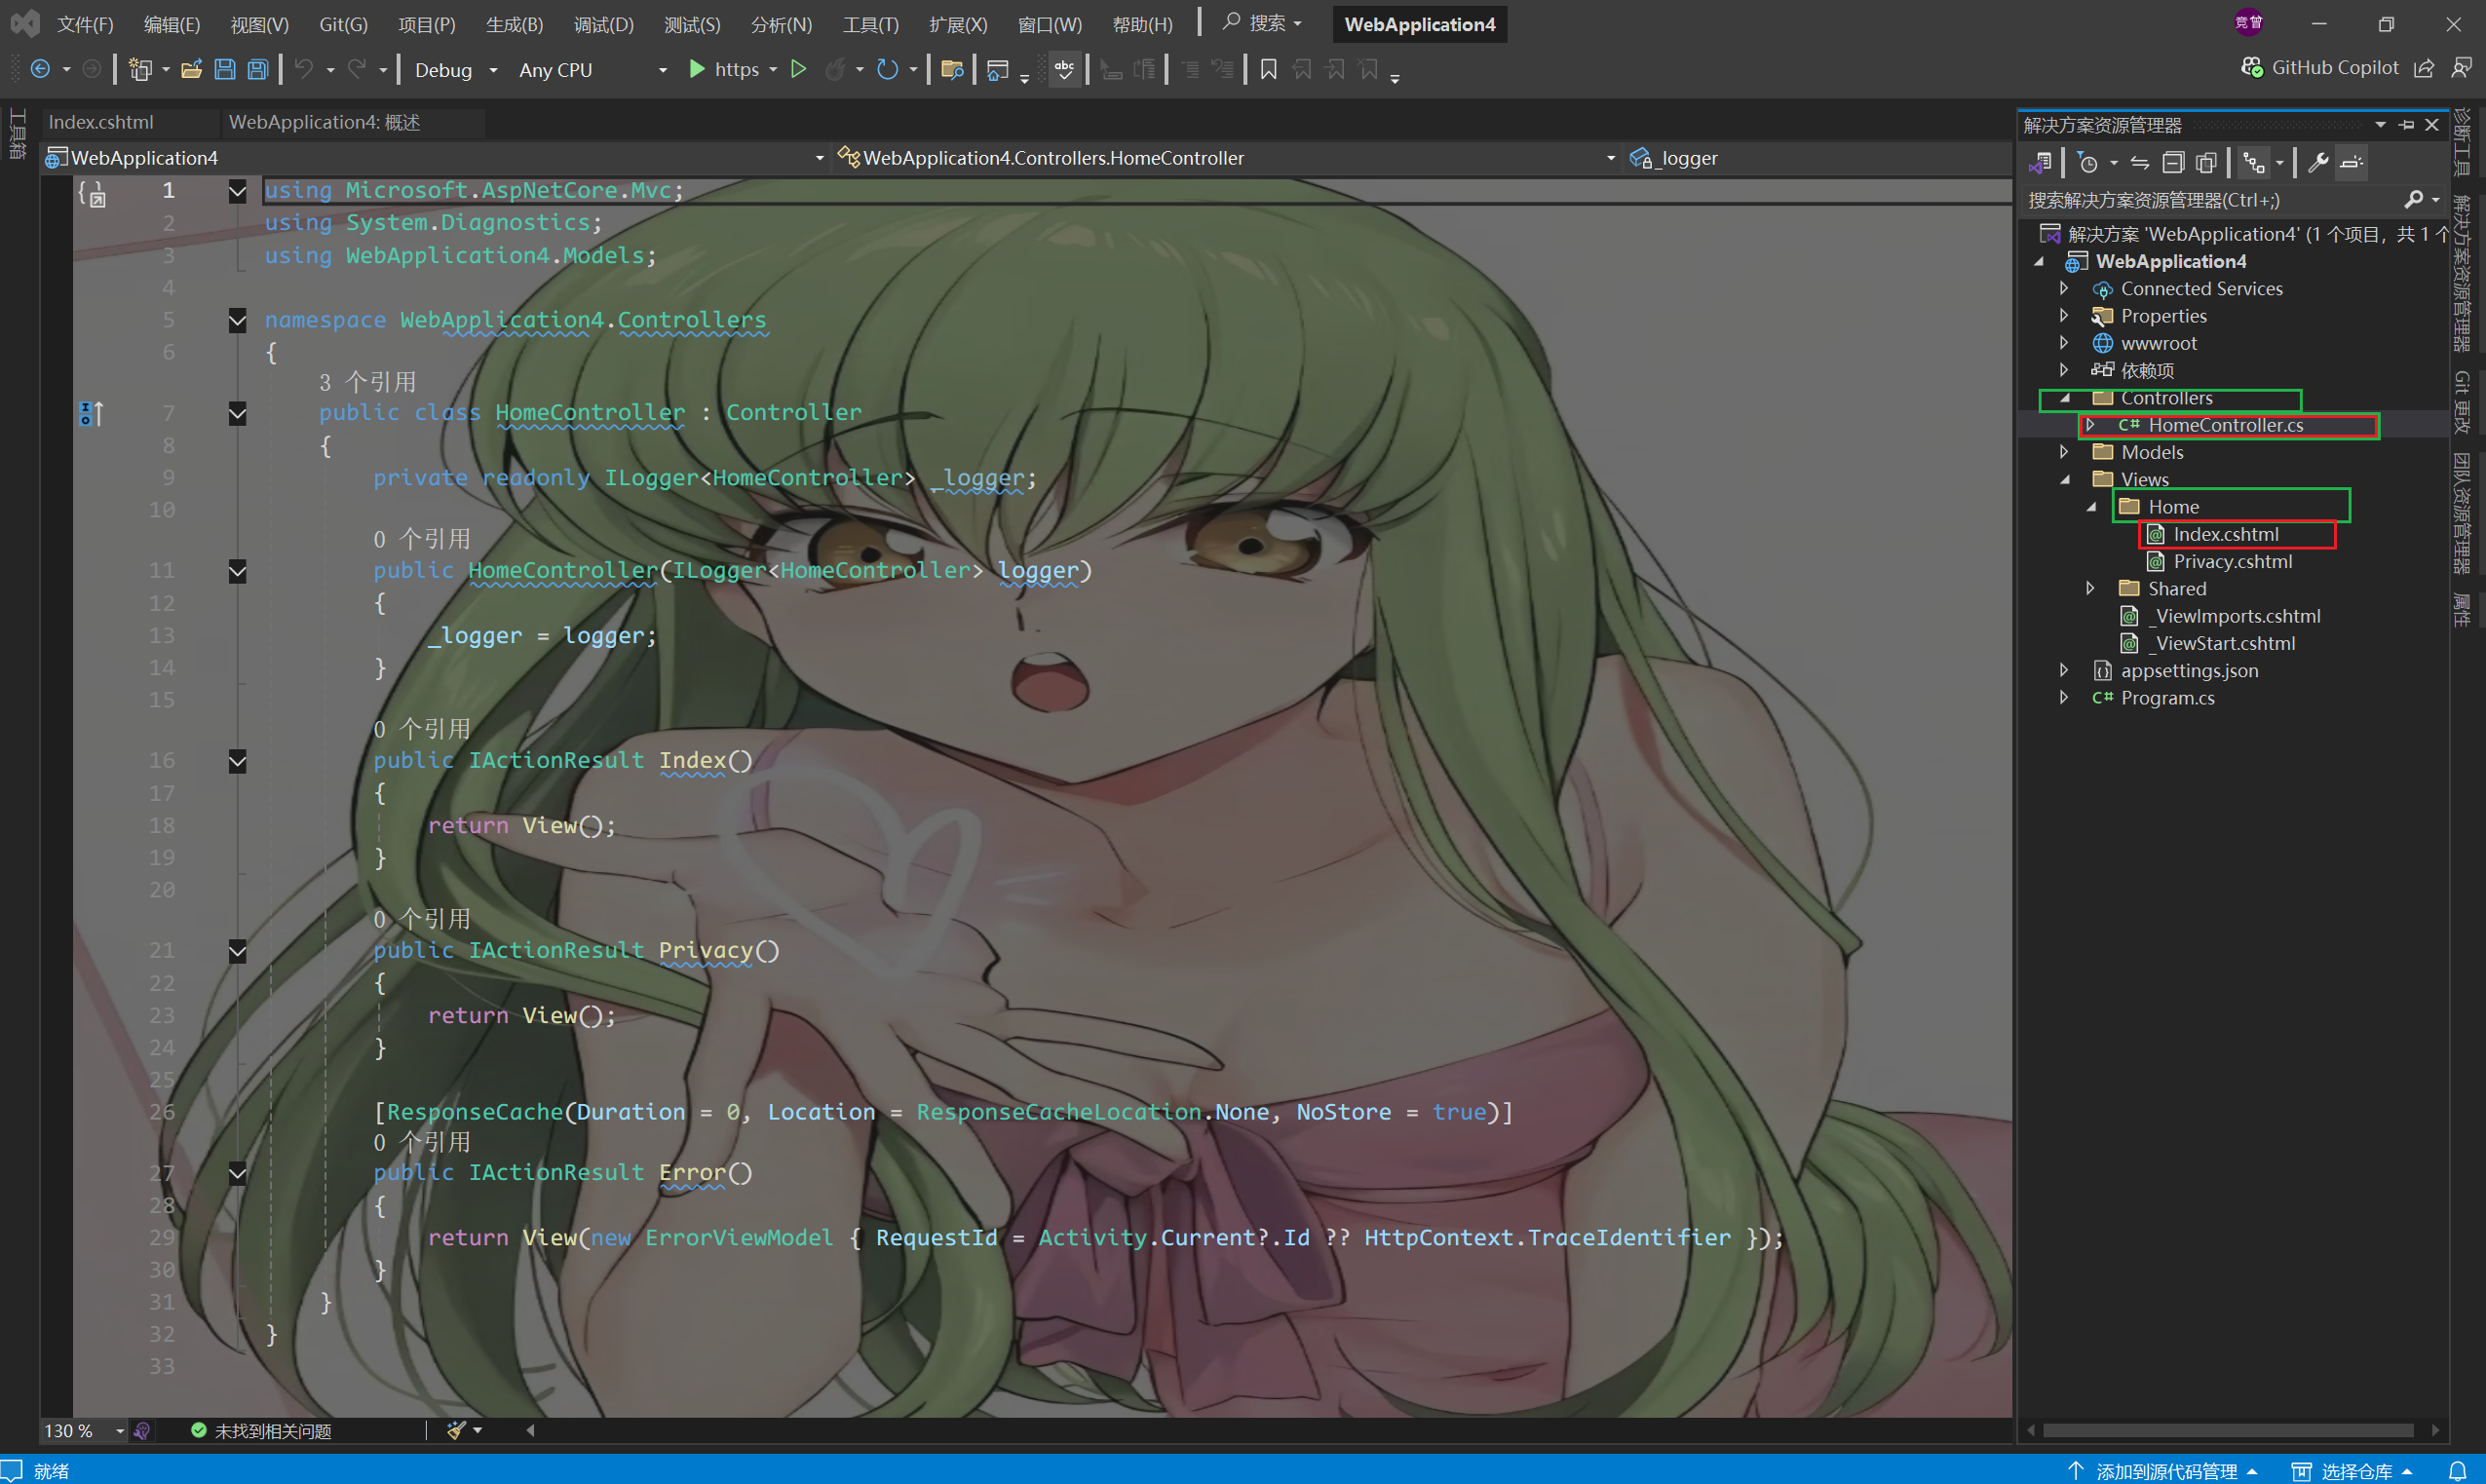Open the 视图(V) menu

(x=259, y=24)
